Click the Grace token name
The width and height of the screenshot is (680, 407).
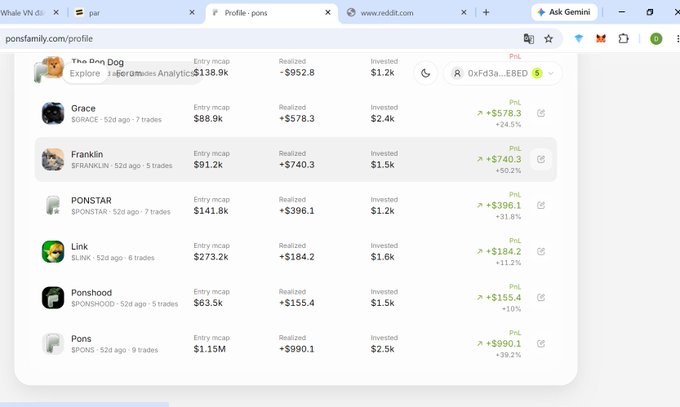tap(83, 108)
